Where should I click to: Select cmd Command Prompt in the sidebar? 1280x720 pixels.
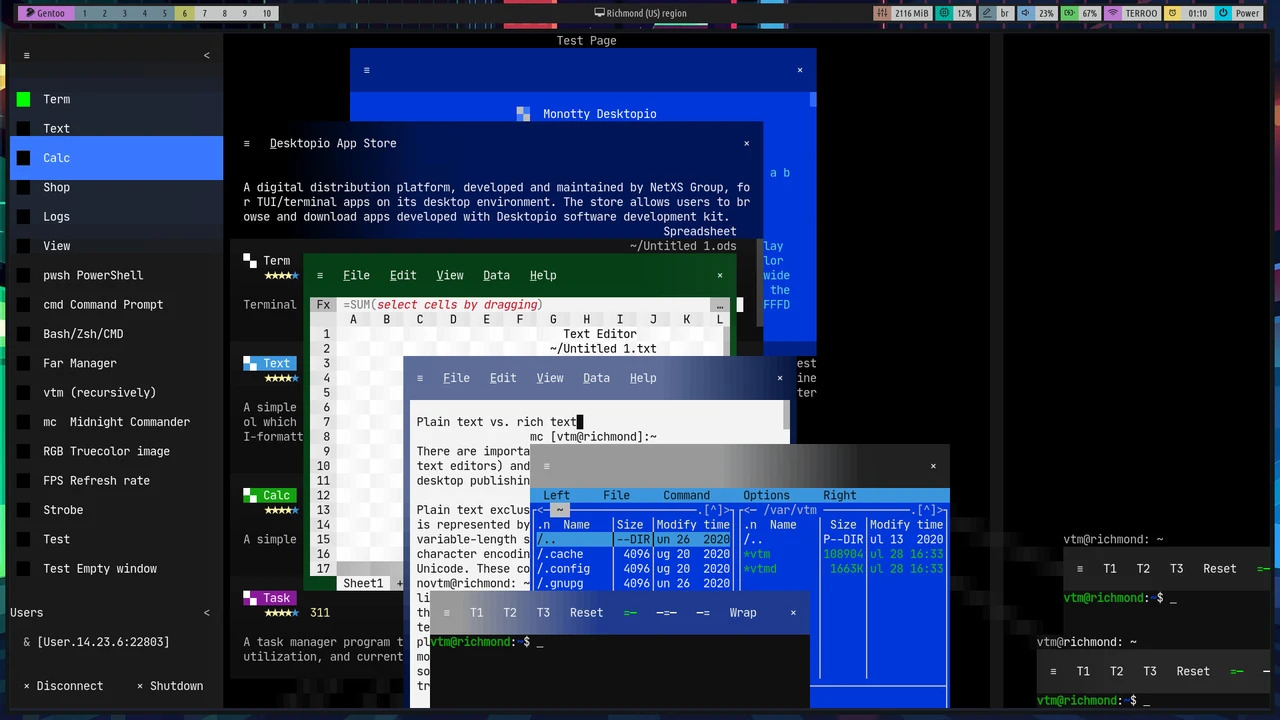click(116, 304)
